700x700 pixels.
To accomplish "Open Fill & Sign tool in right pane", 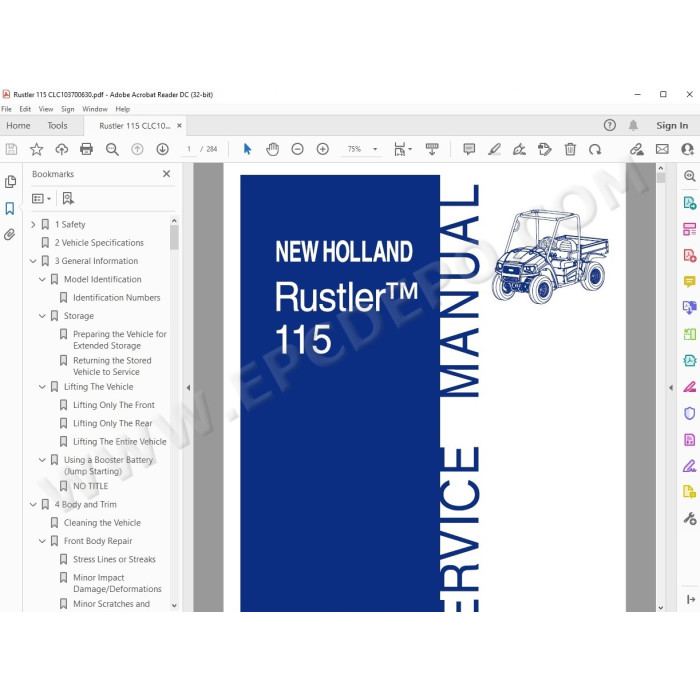I will point(689,467).
